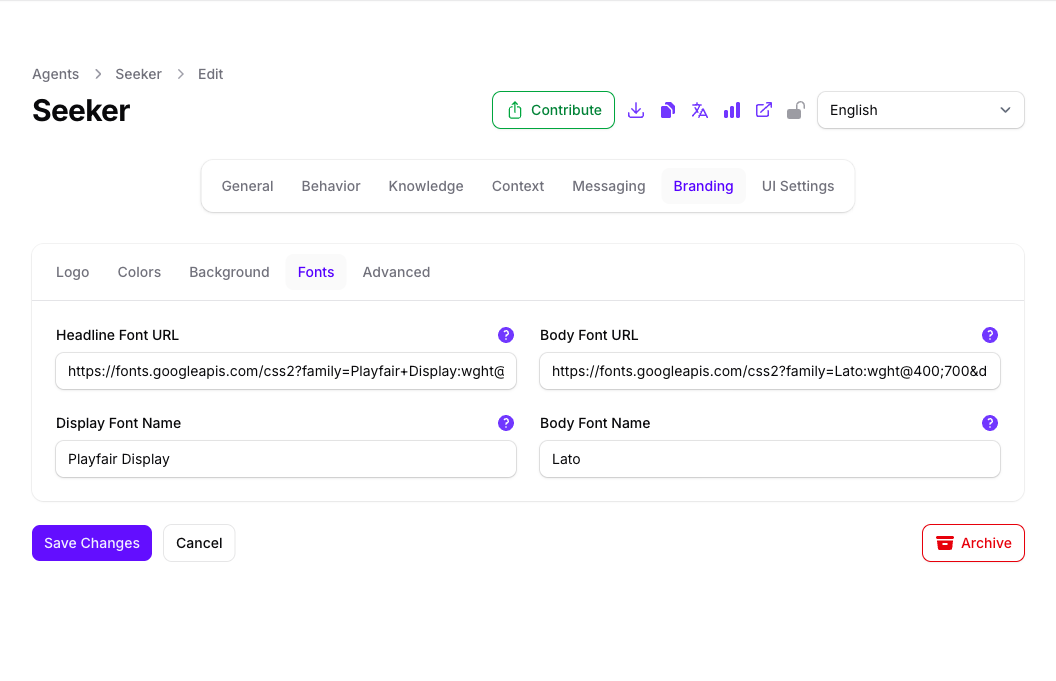Switch to the Knowledge tab

coord(426,186)
